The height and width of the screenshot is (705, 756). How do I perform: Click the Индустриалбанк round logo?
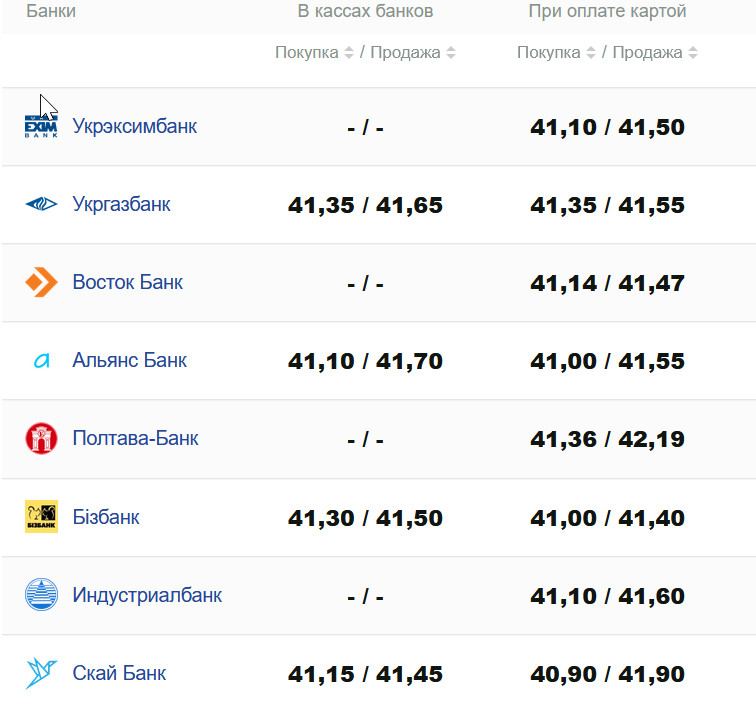(x=41, y=595)
